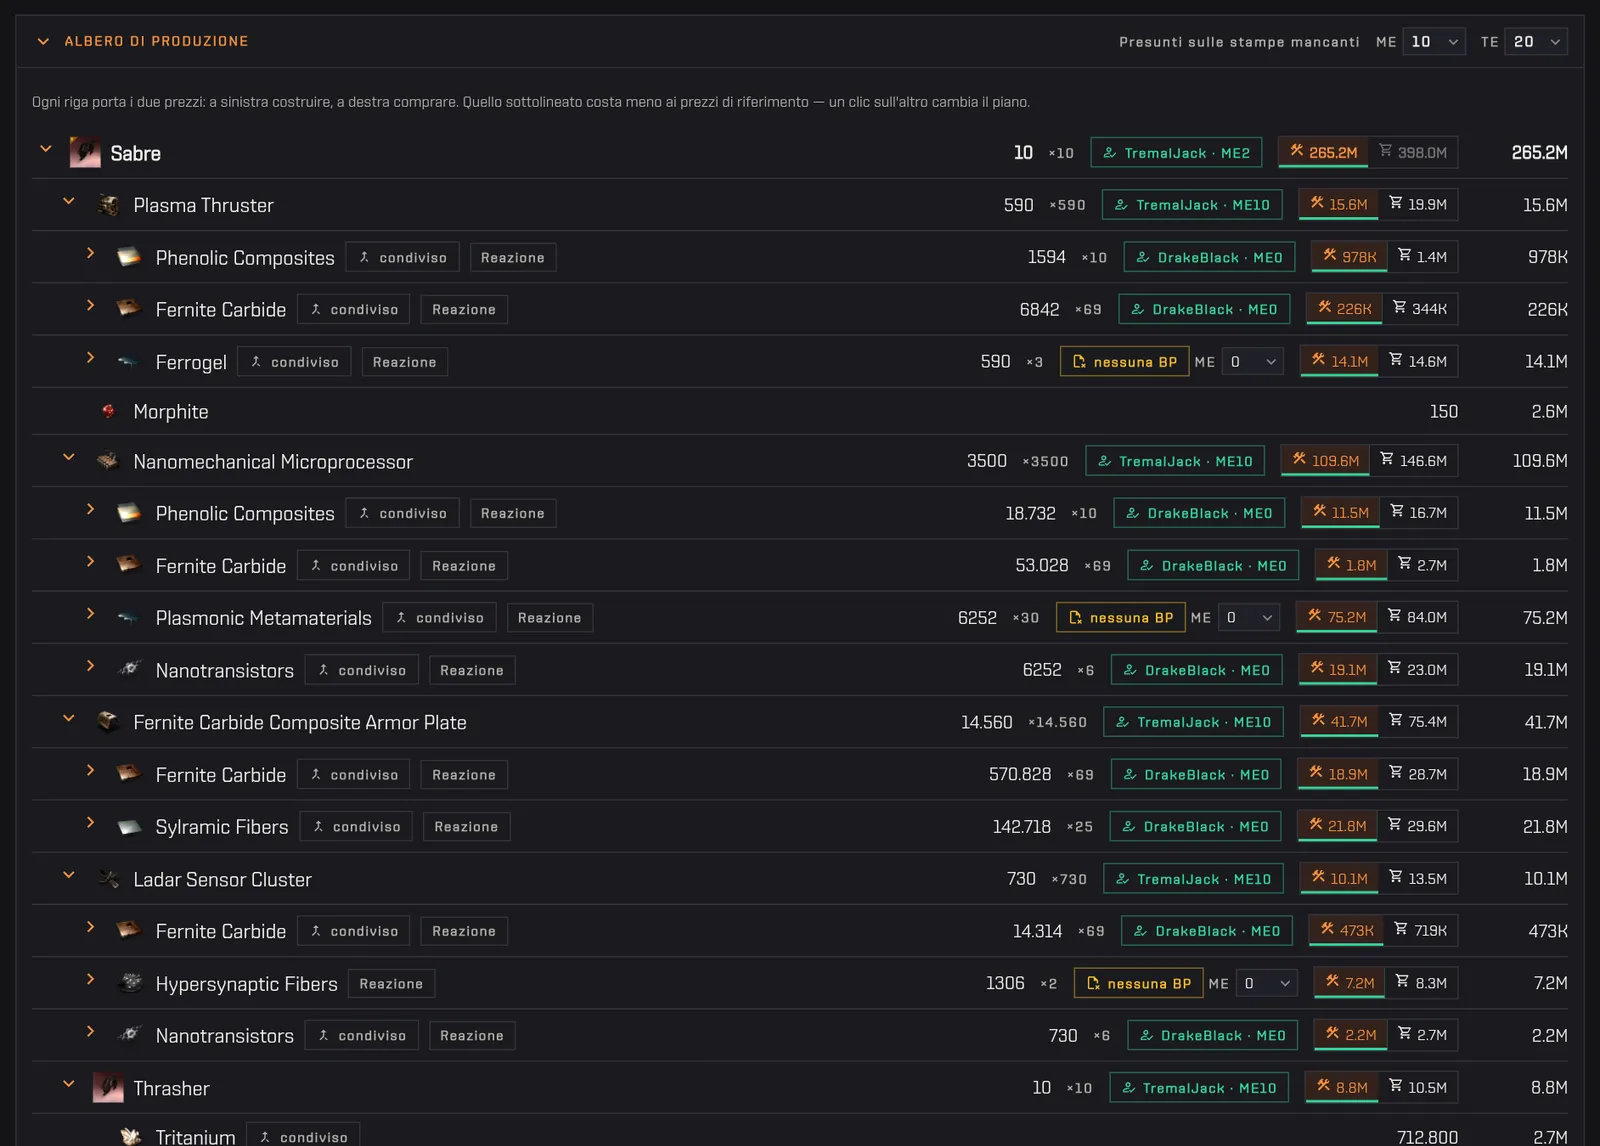Click the Sabre ship icon

[x=85, y=153]
